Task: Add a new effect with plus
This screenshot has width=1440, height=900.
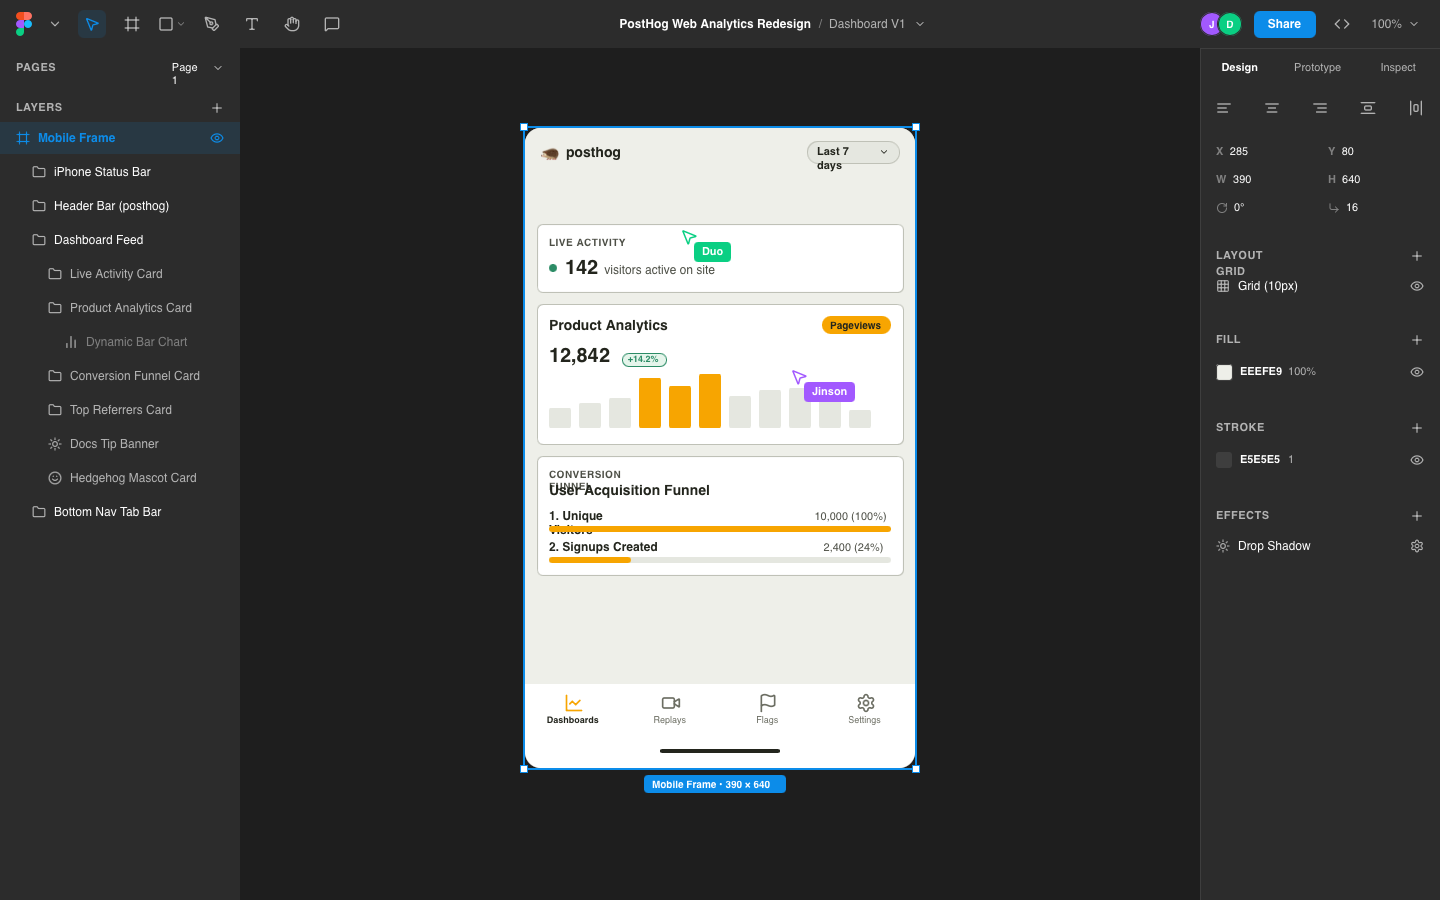Action: tap(1417, 516)
